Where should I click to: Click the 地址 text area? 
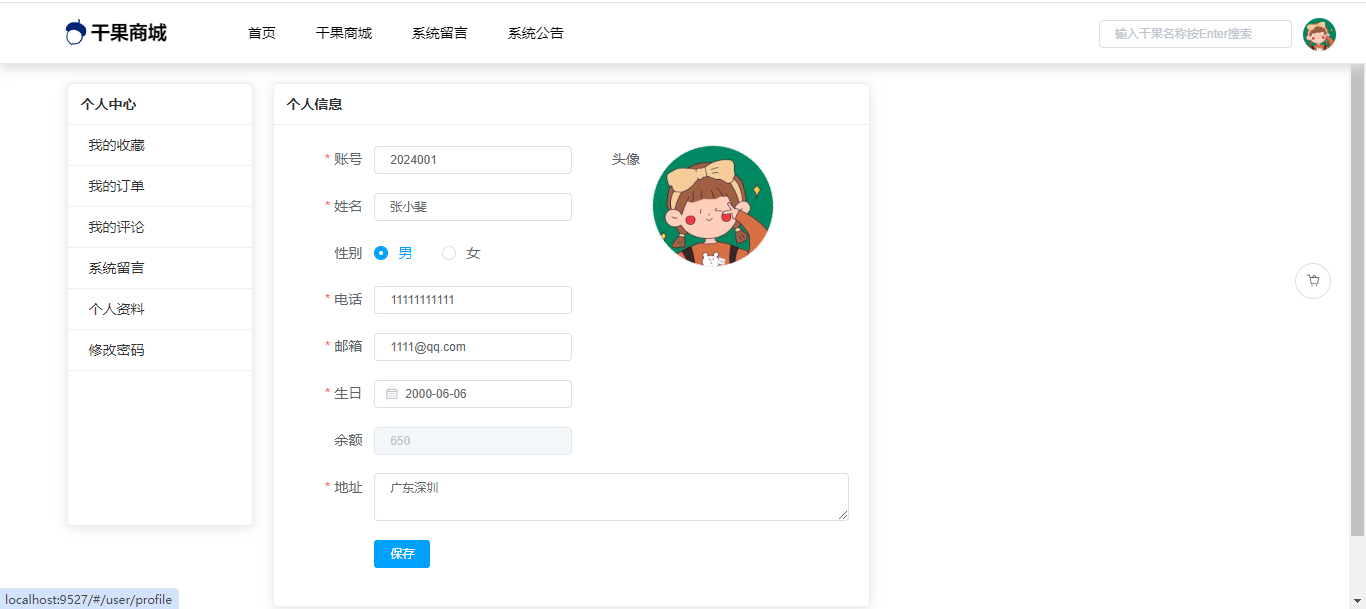pyautogui.click(x=611, y=497)
